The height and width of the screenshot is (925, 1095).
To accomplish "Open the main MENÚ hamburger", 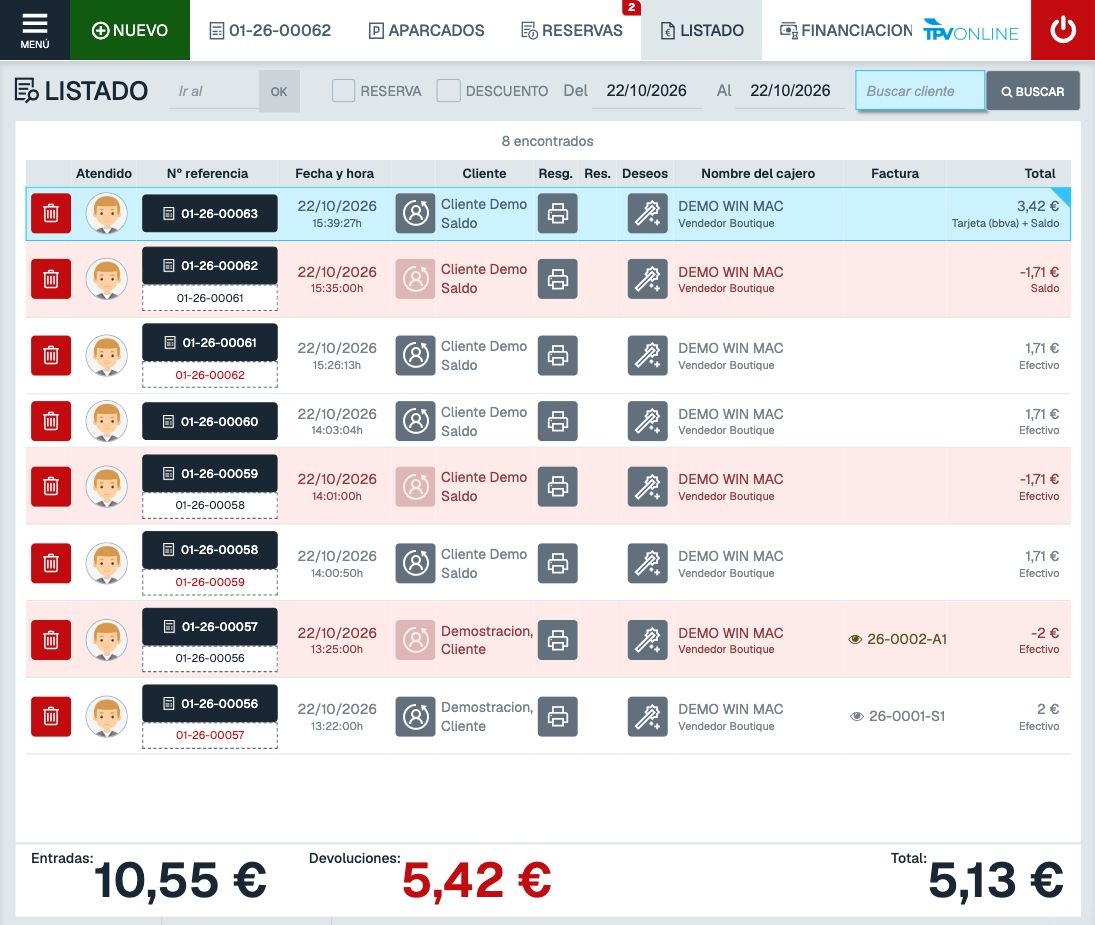I will [34, 30].
